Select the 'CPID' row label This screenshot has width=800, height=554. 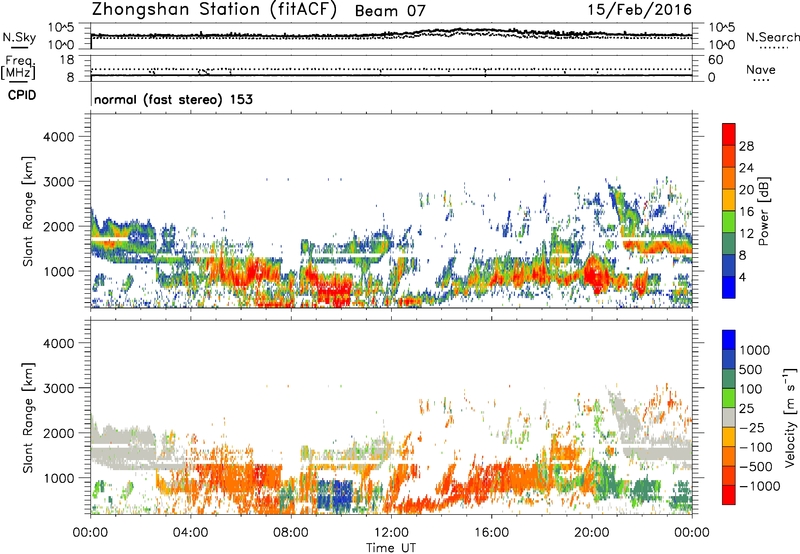pos(22,95)
